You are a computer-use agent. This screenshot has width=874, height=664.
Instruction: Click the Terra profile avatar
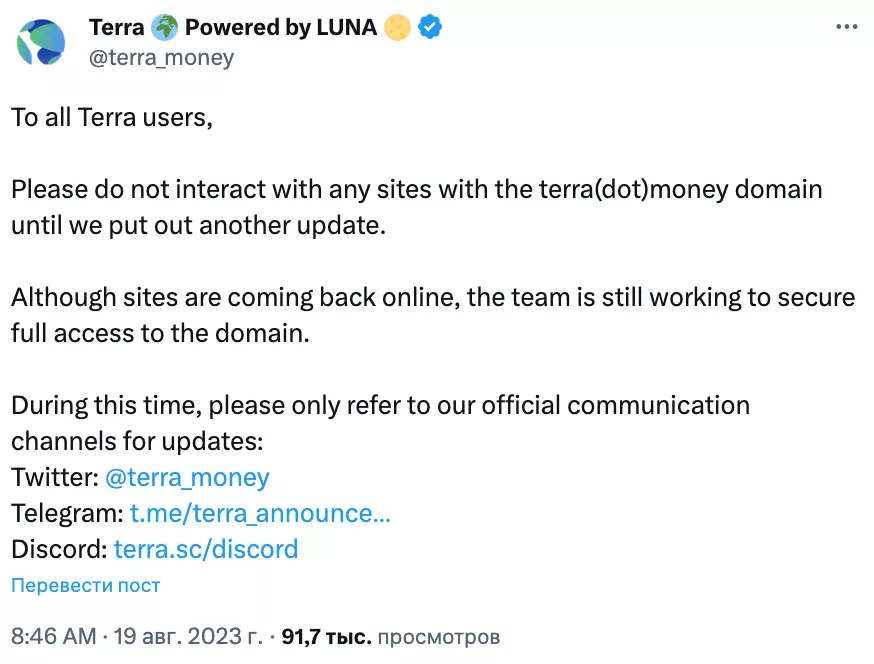tap(41, 42)
